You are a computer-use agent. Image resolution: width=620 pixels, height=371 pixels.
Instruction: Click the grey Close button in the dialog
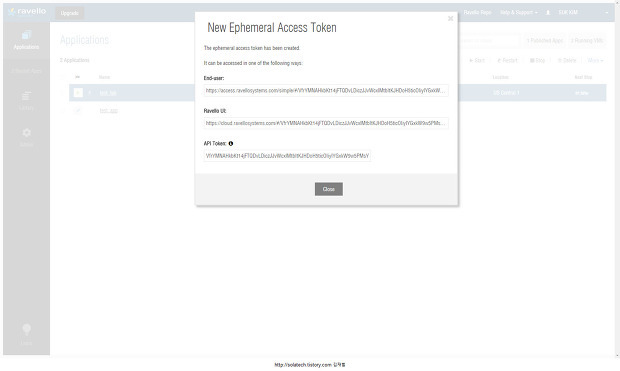(329, 189)
